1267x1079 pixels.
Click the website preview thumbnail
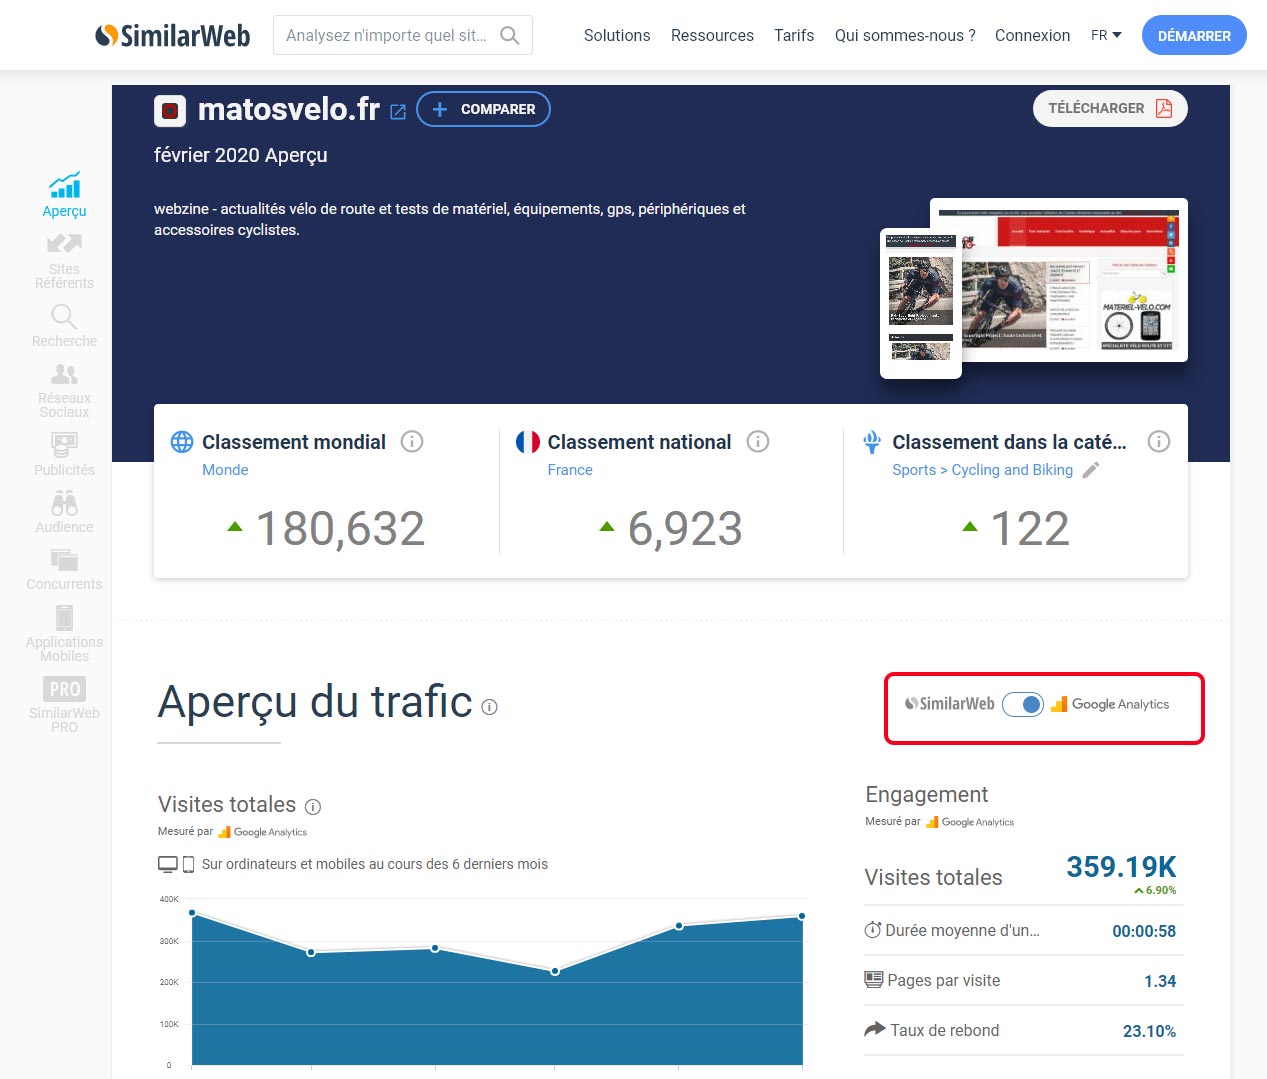(1033, 288)
